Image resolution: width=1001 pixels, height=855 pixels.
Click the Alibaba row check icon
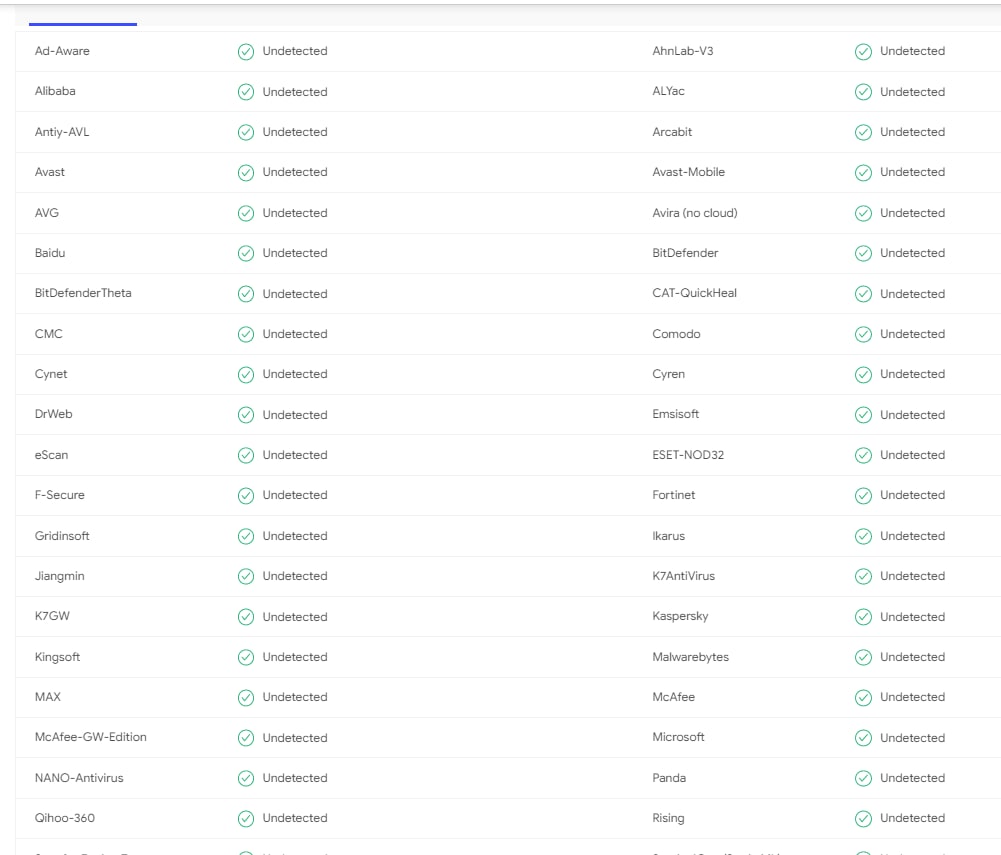pos(246,92)
